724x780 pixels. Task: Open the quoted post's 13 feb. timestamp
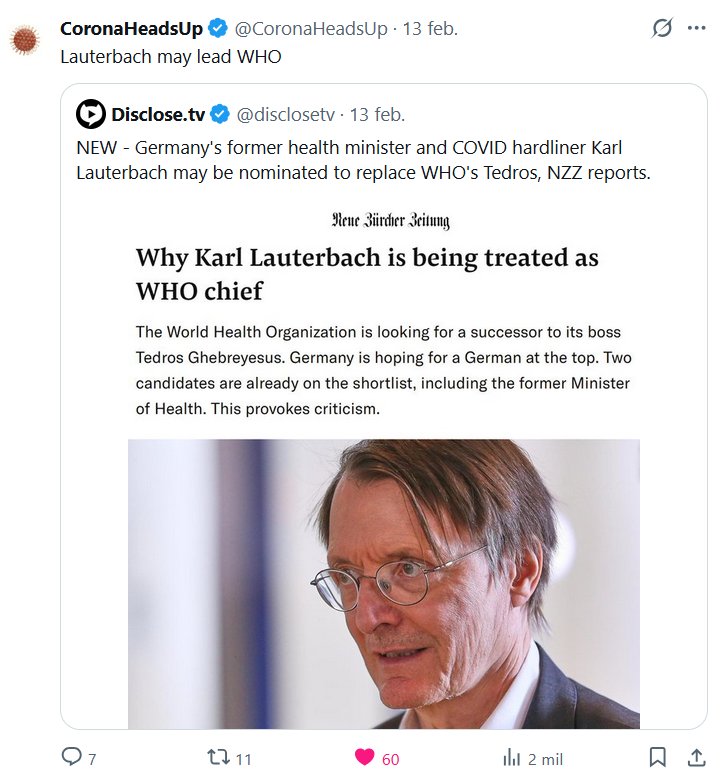tap(377, 115)
